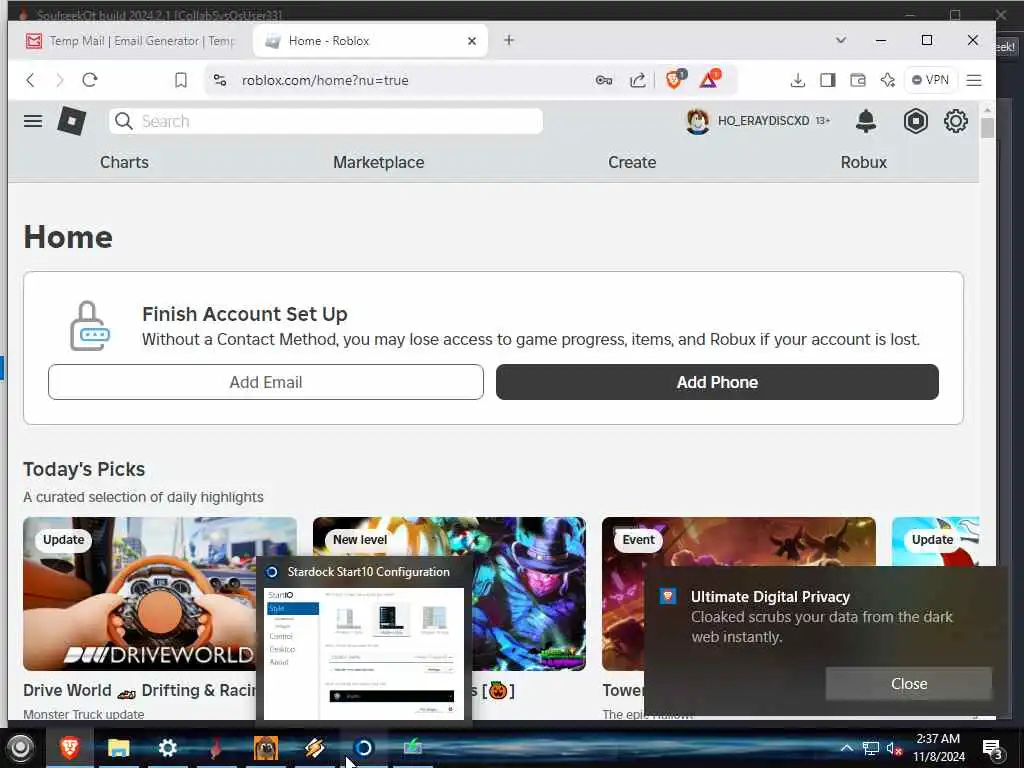Image resolution: width=1024 pixels, height=768 pixels.
Task: Reload the Roblox page
Action: [x=89, y=80]
